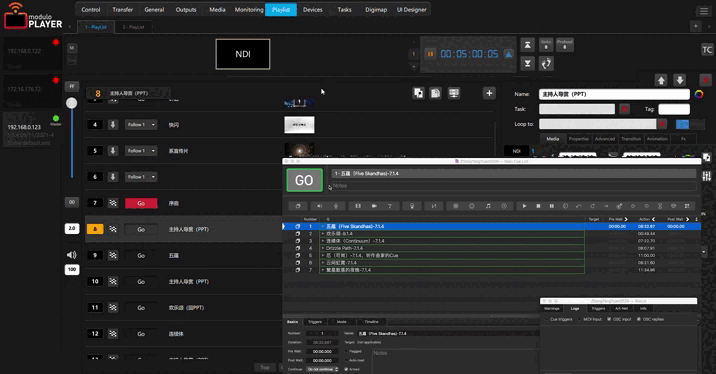Open the Devices menu tab
The width and height of the screenshot is (716, 374).
(312, 10)
